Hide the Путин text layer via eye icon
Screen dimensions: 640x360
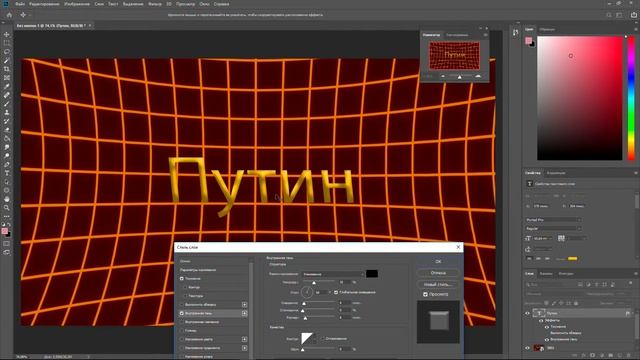point(527,313)
